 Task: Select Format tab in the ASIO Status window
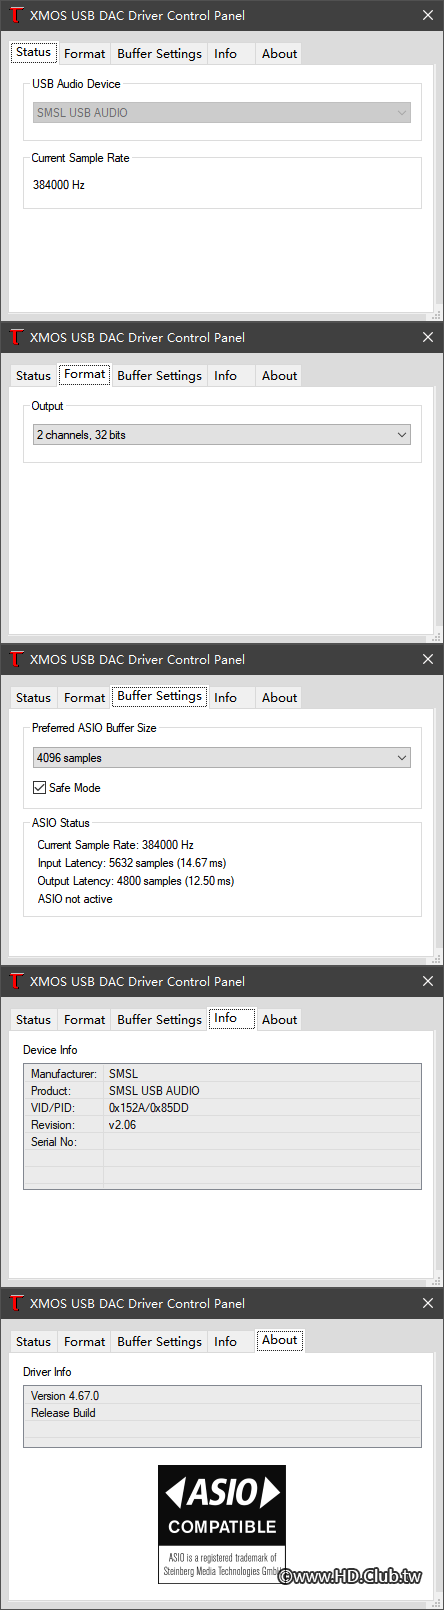tap(84, 698)
